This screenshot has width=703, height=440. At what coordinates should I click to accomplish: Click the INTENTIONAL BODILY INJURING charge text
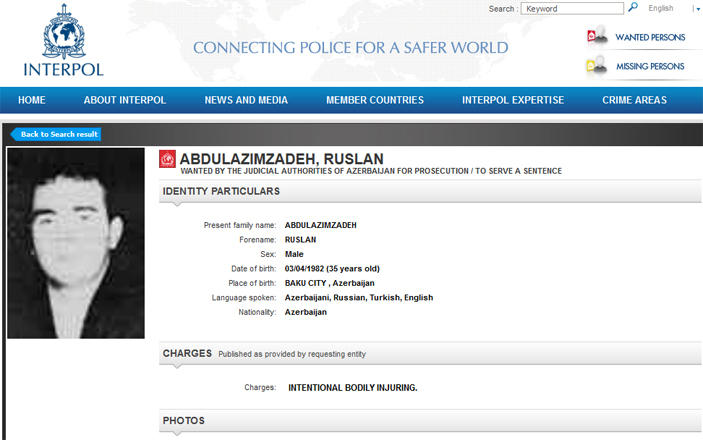point(353,388)
